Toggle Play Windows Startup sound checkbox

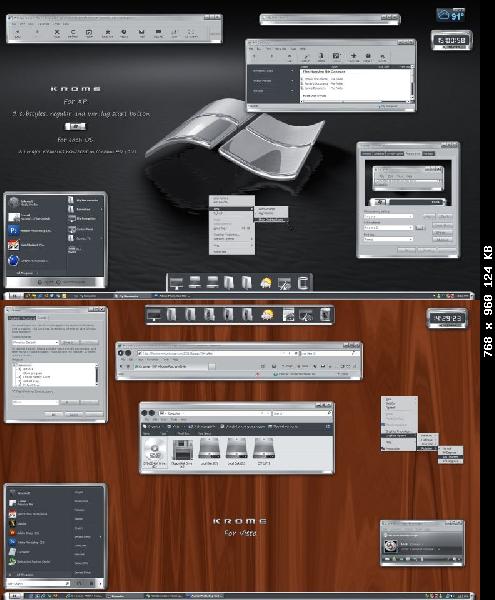[13, 391]
